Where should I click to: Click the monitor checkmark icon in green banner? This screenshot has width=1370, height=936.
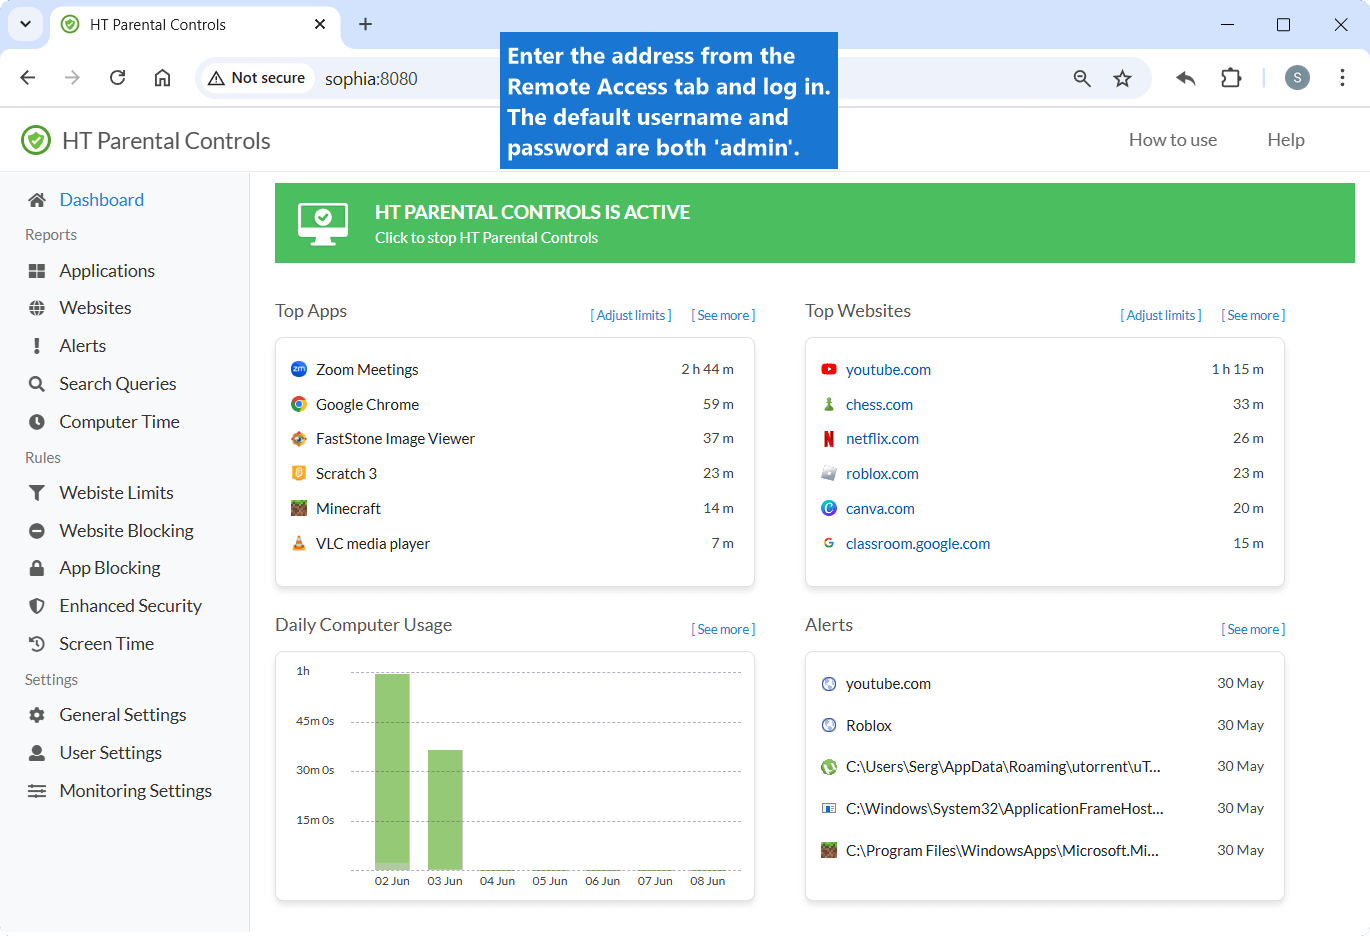[323, 223]
